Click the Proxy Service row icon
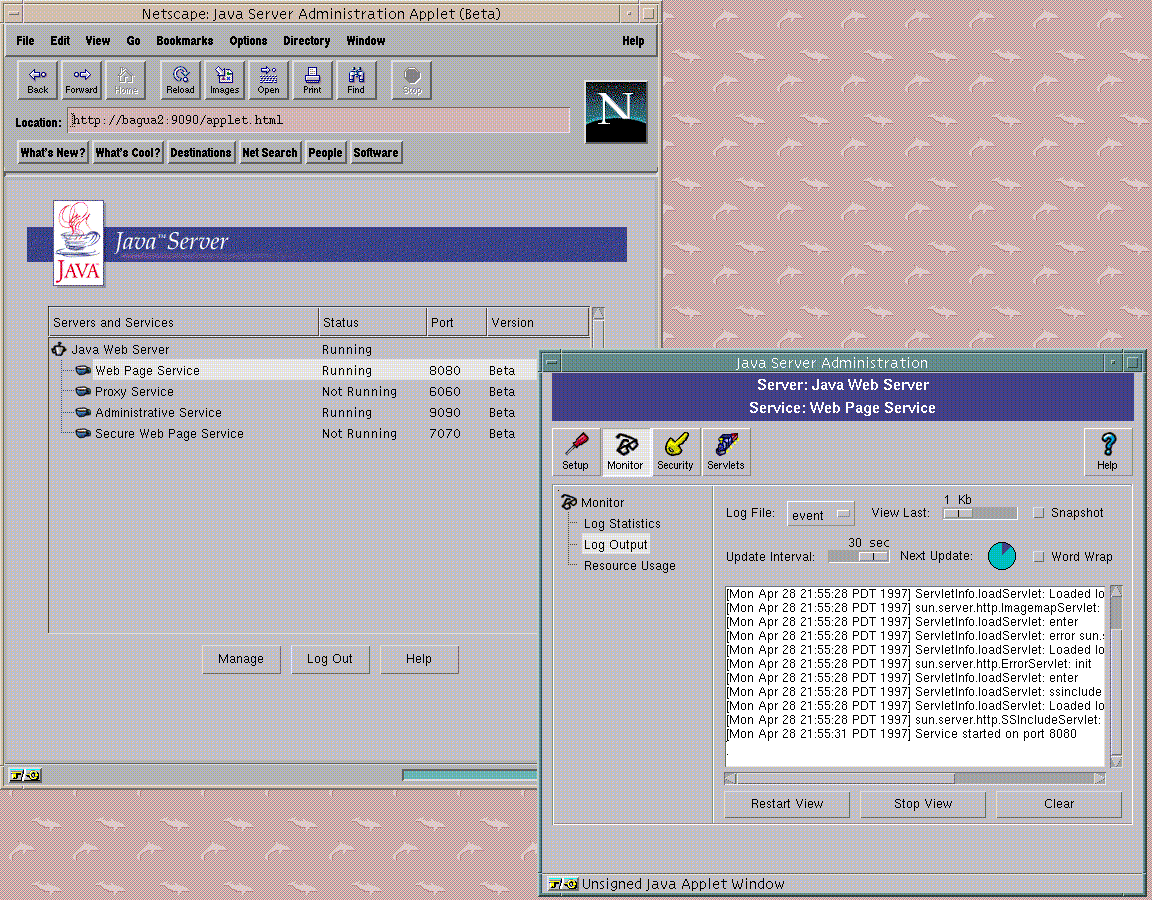The height and width of the screenshot is (900, 1152). 83,392
